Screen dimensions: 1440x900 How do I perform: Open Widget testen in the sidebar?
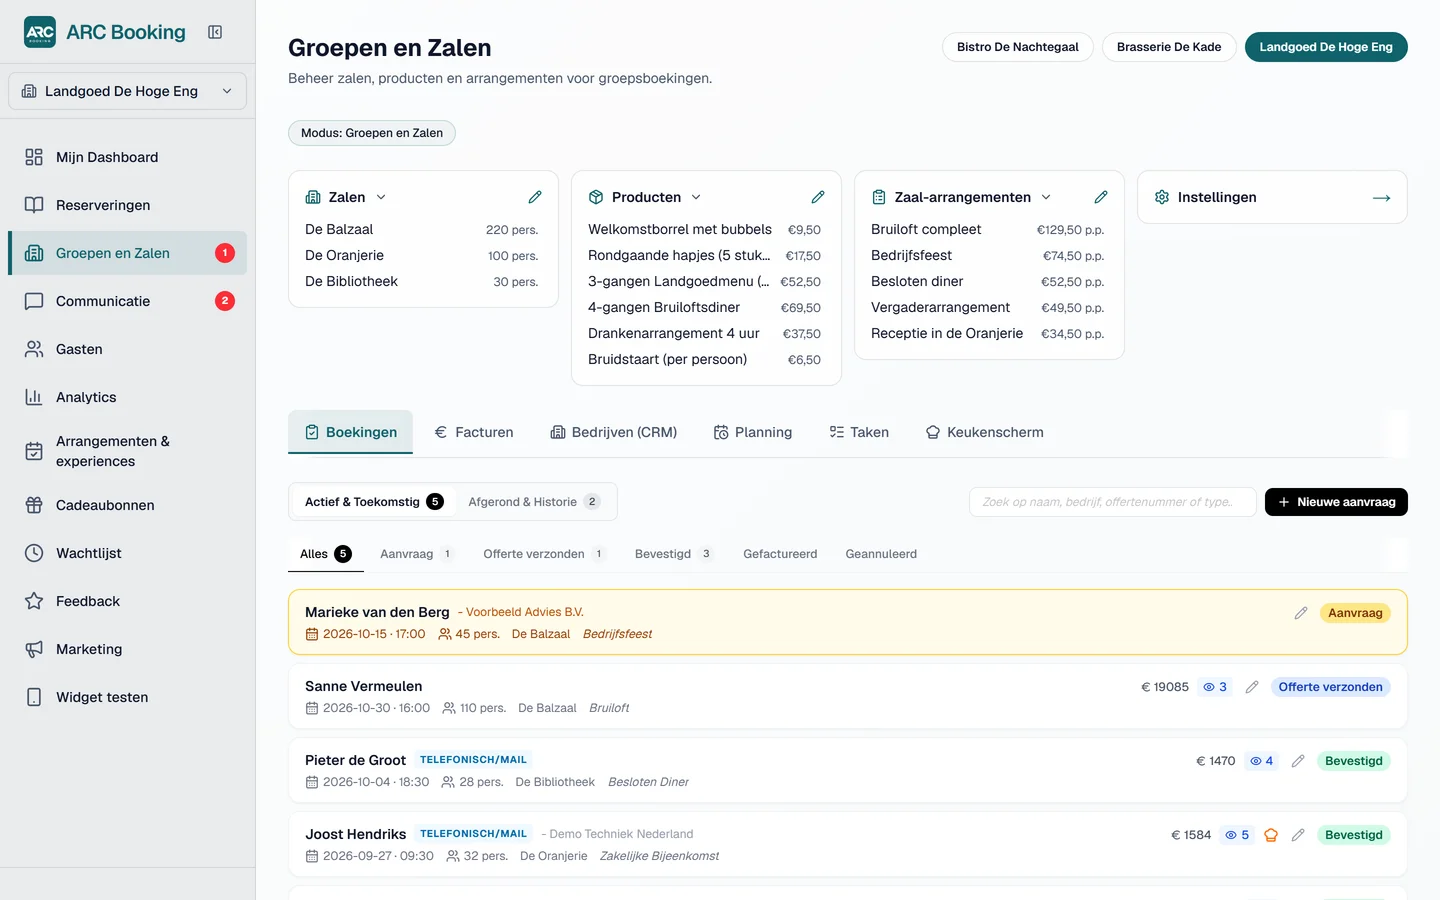(127, 697)
